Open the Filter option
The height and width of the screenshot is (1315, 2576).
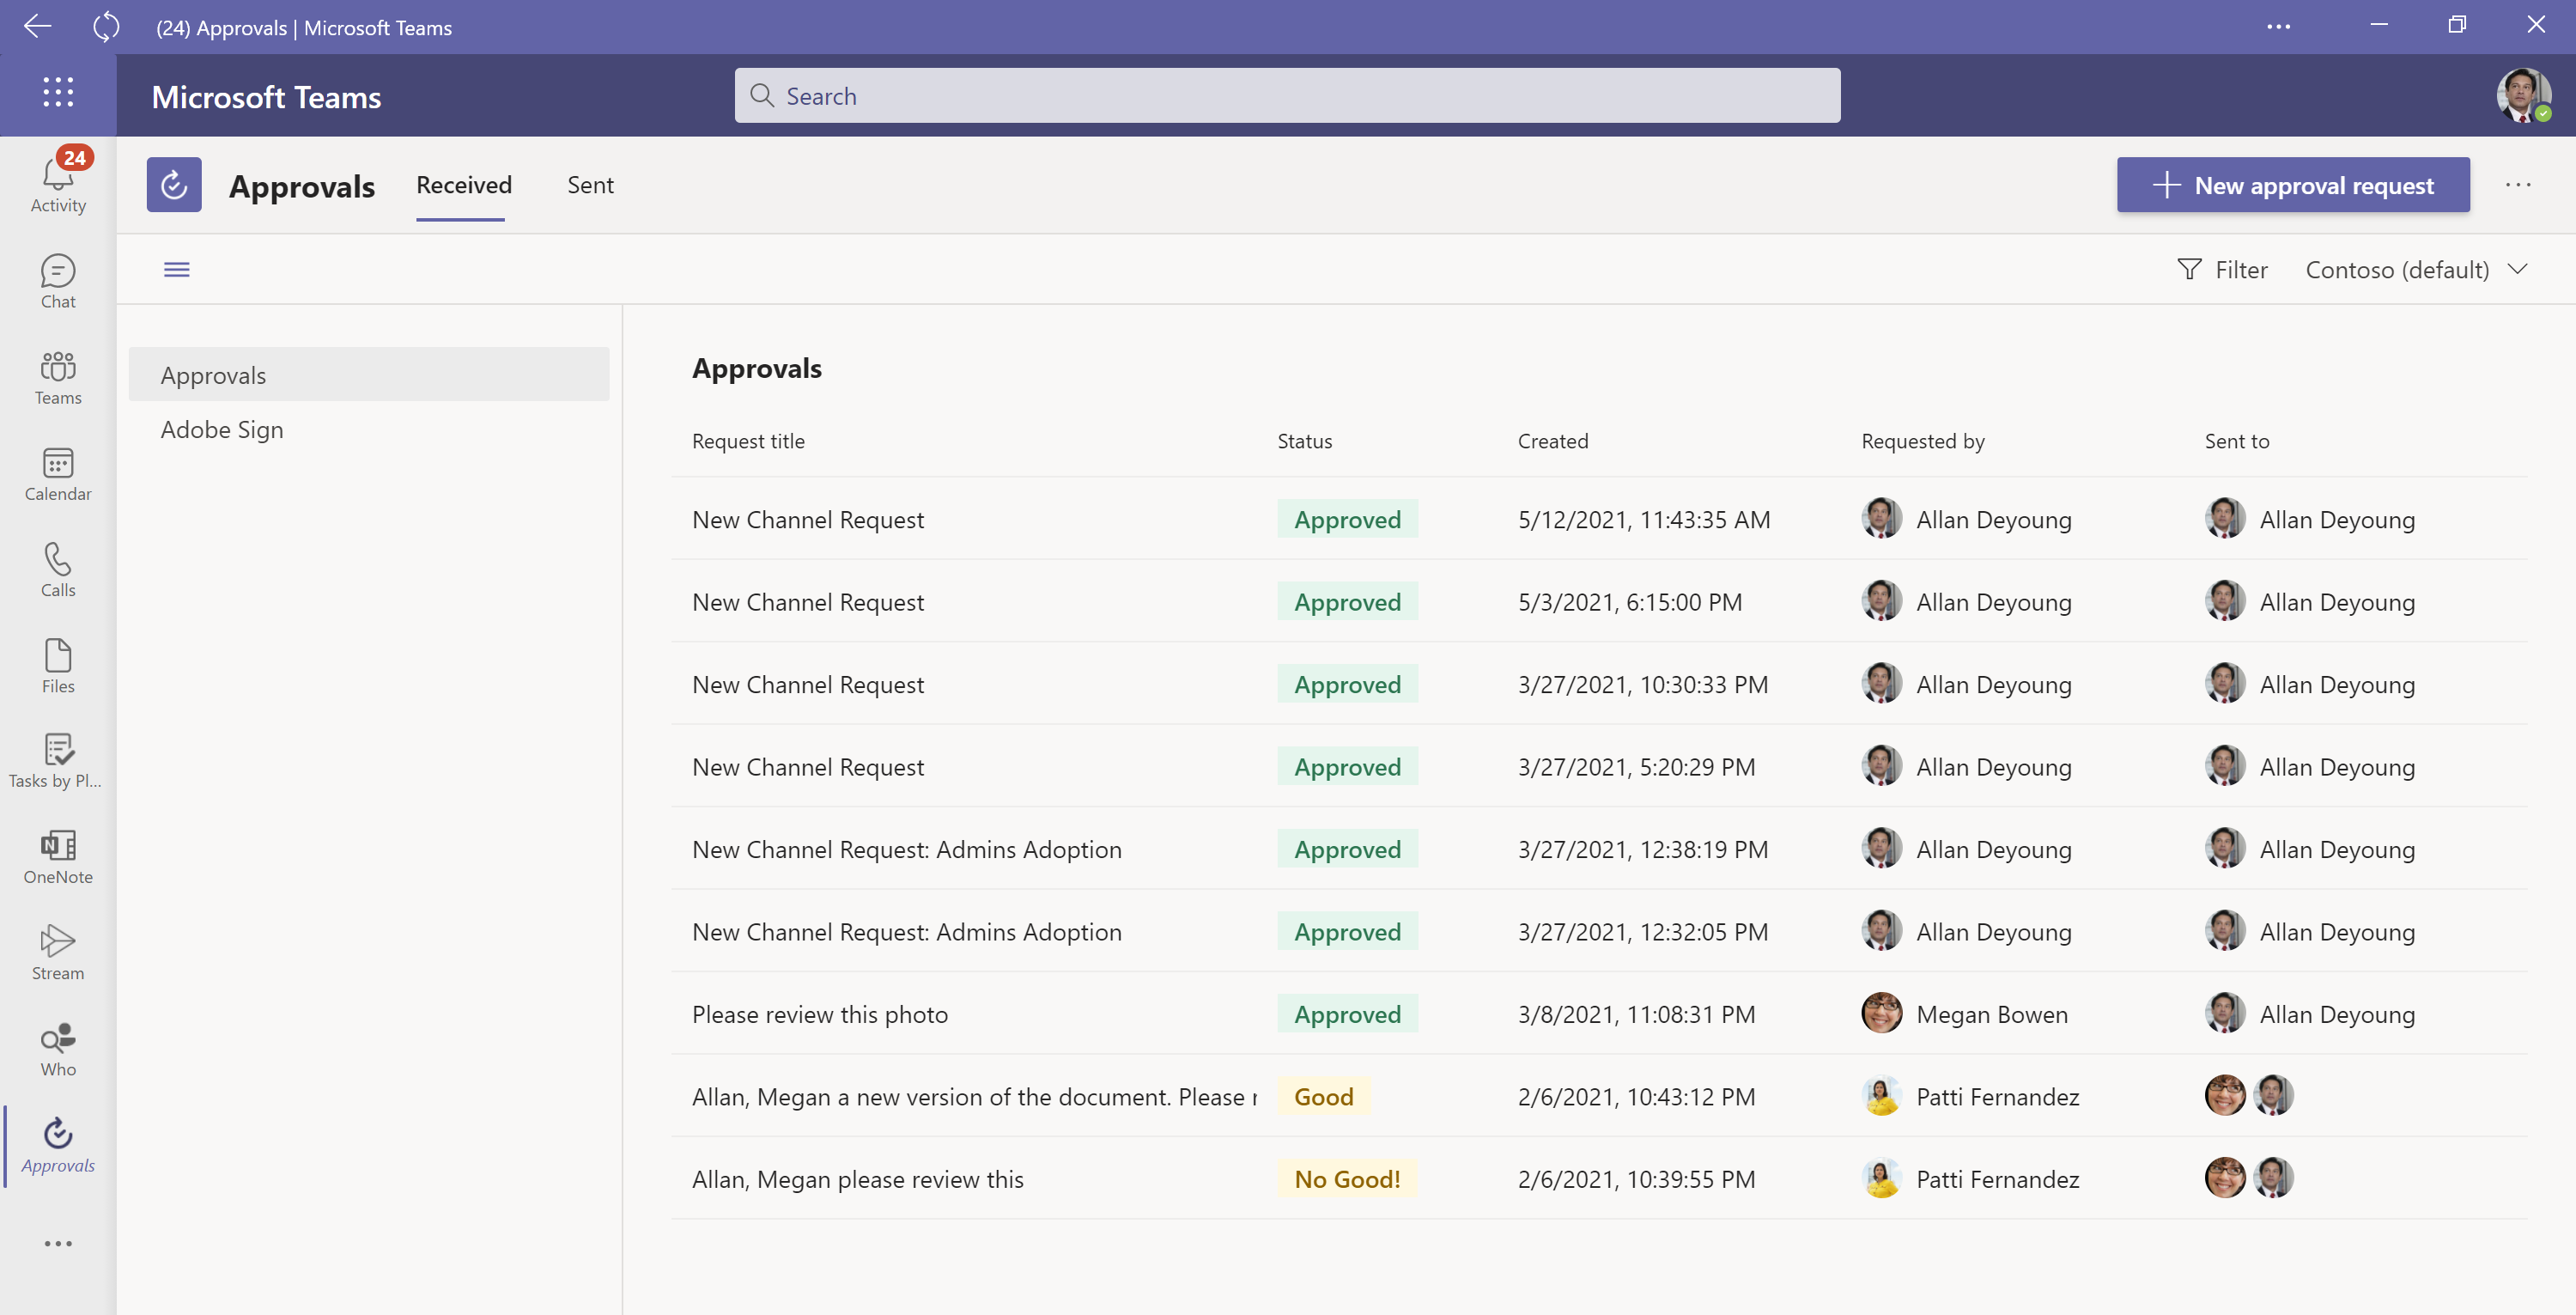point(2222,269)
